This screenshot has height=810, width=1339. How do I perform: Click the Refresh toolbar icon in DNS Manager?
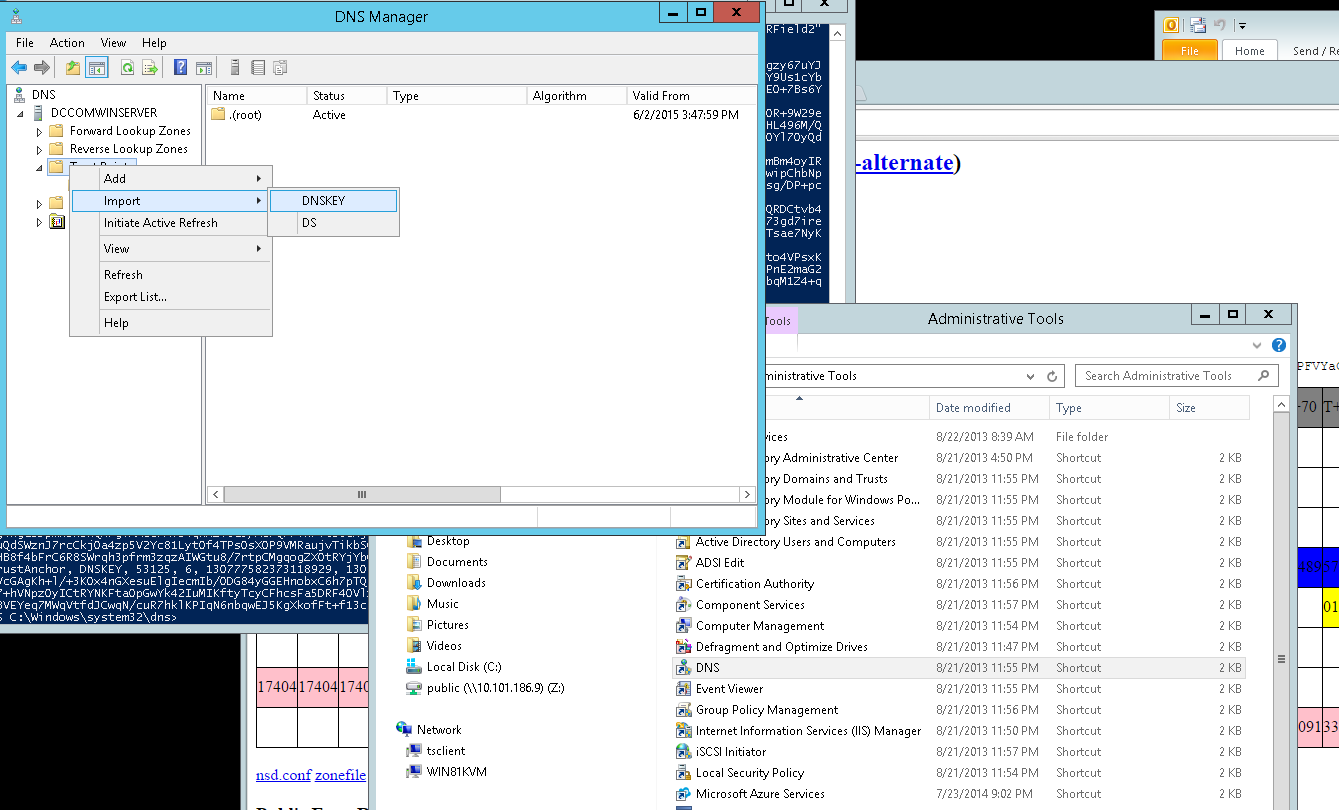127,68
